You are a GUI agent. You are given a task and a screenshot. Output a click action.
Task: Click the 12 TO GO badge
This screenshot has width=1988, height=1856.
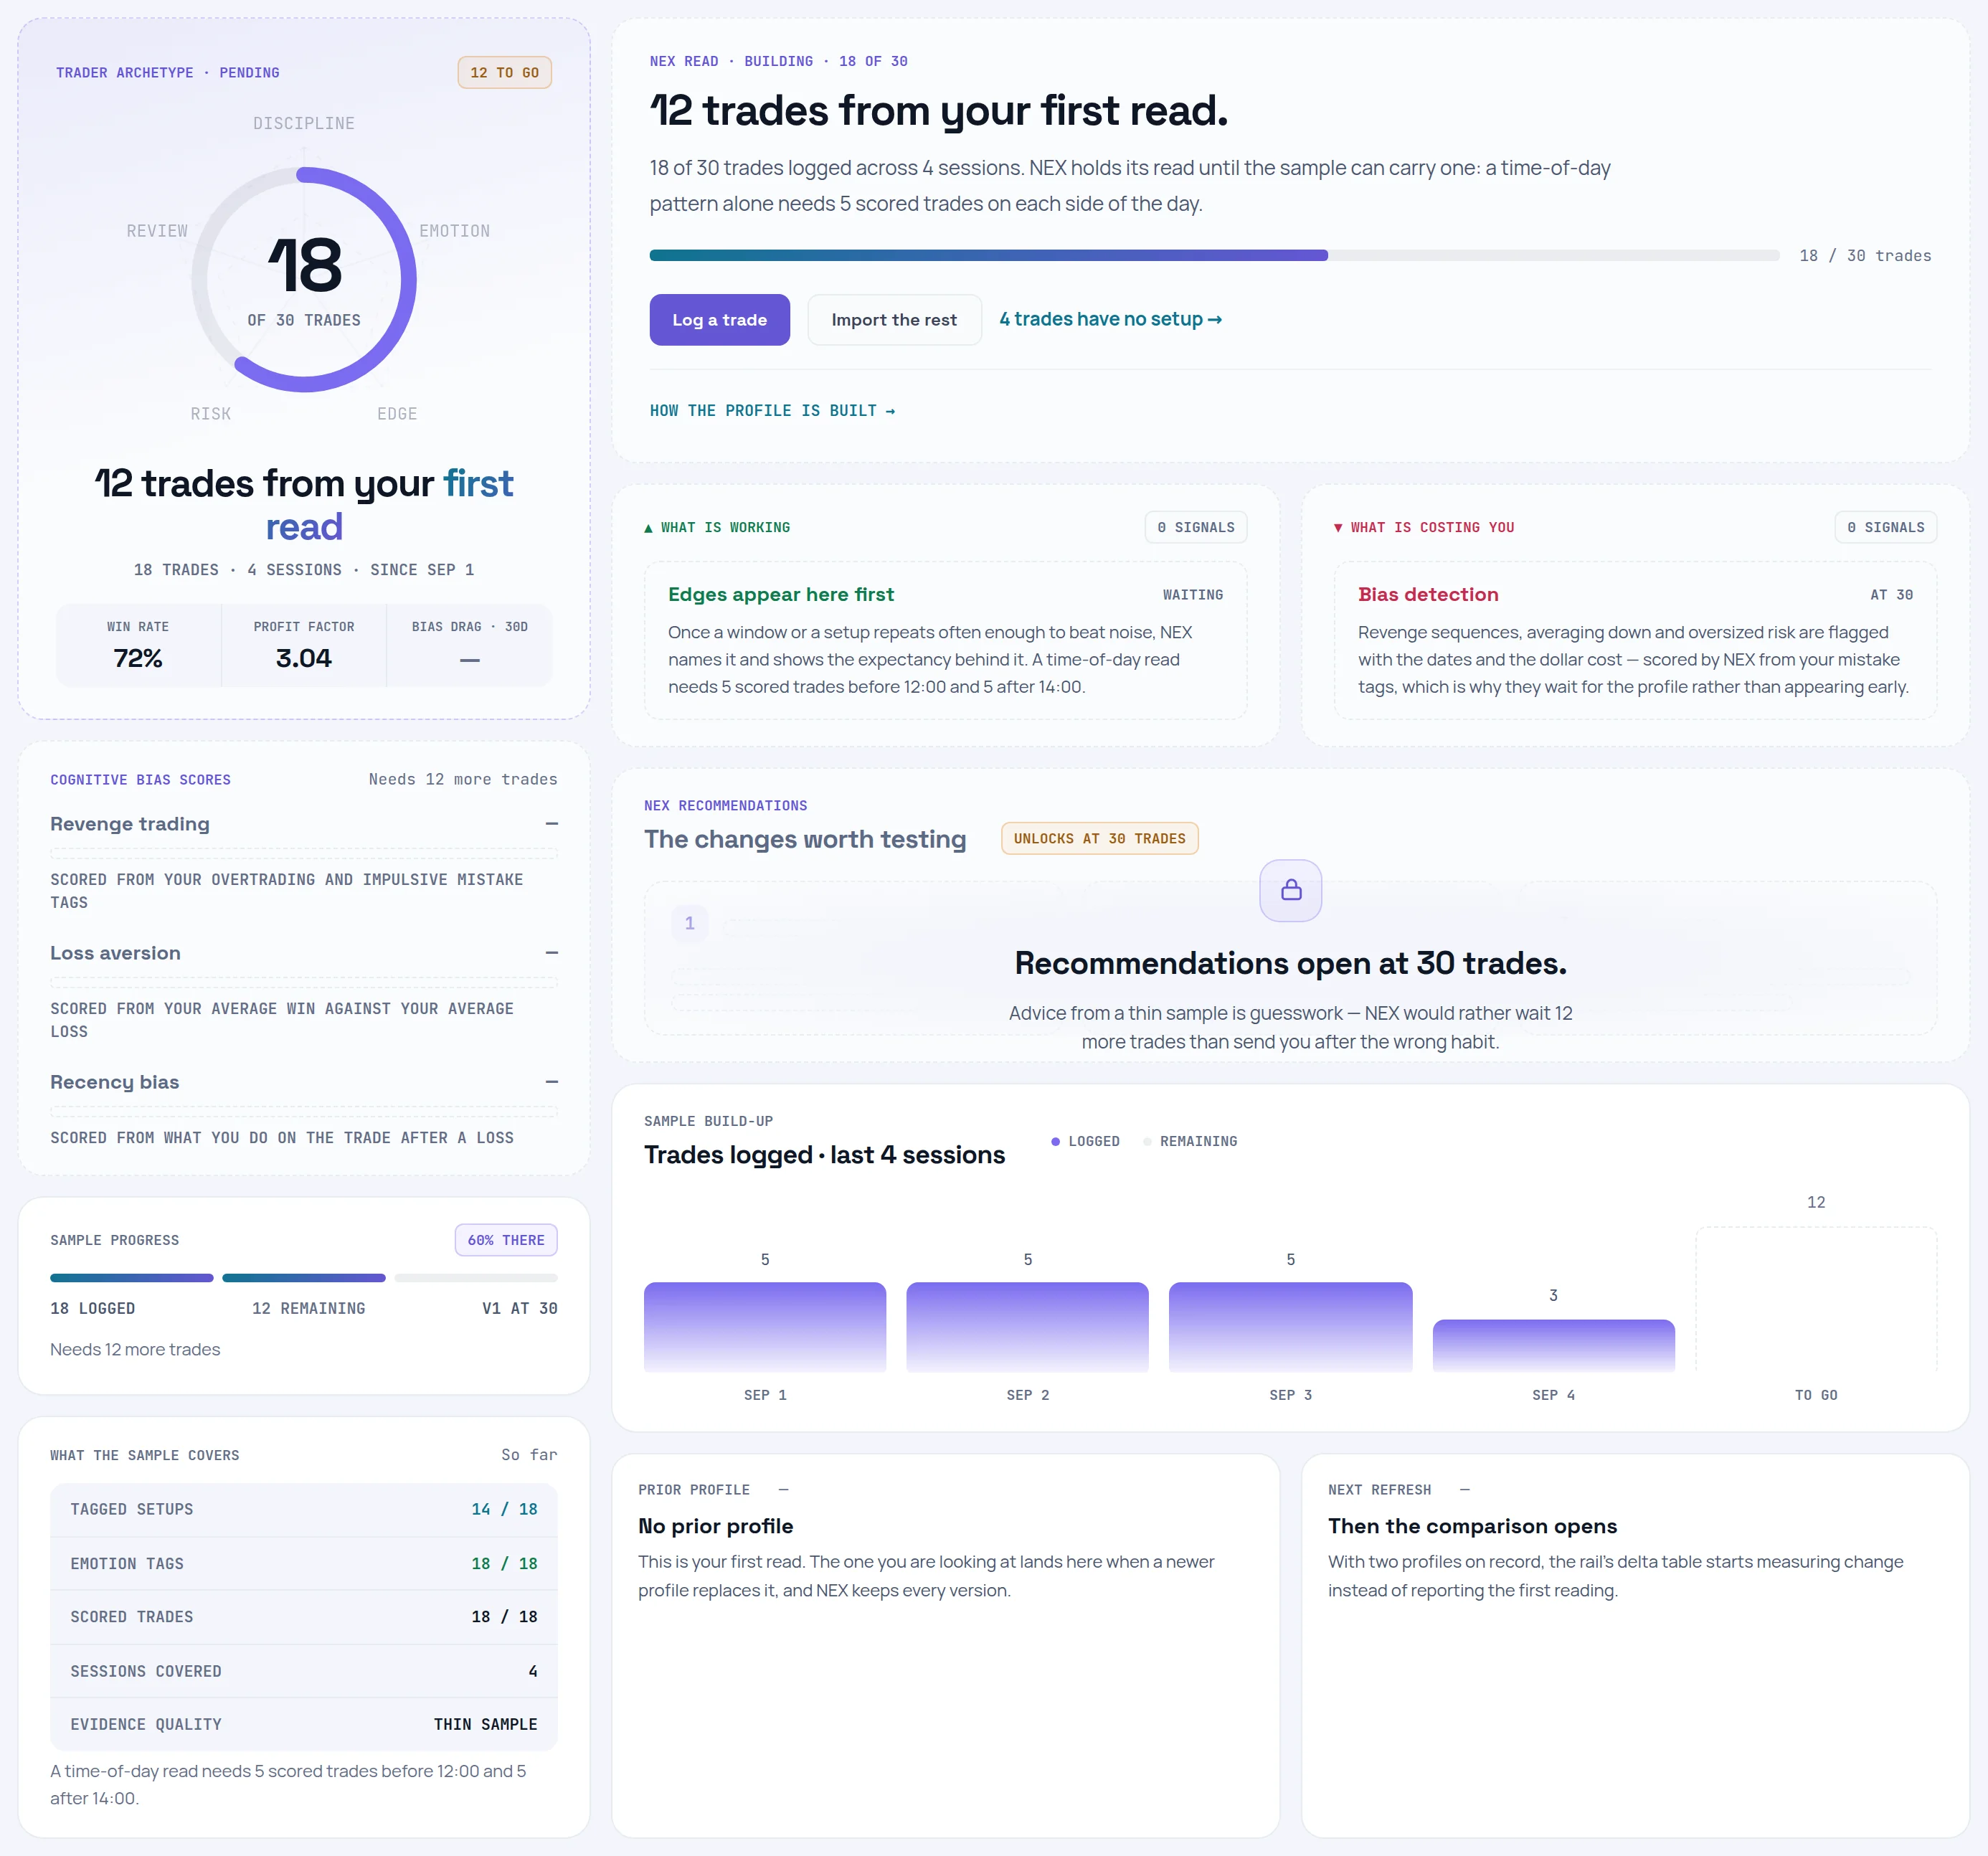click(504, 73)
